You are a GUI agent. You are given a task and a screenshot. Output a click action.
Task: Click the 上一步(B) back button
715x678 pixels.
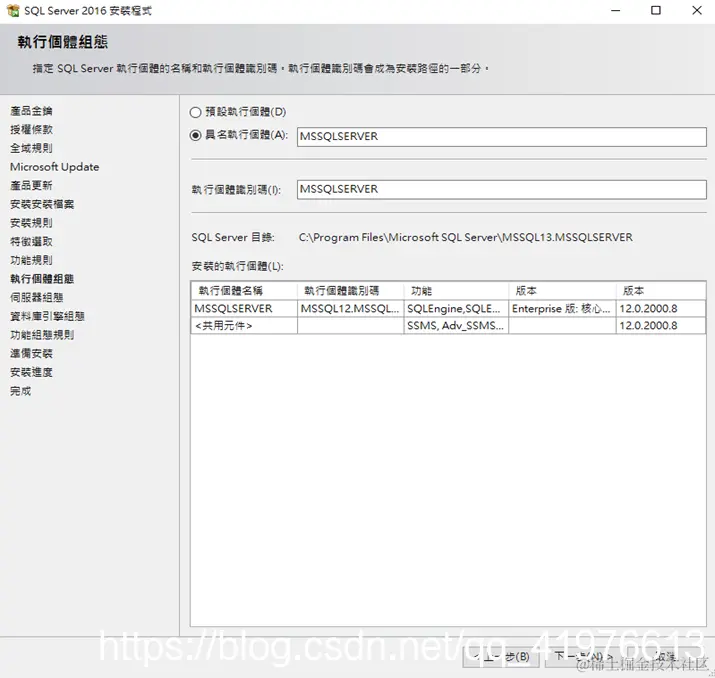501,657
